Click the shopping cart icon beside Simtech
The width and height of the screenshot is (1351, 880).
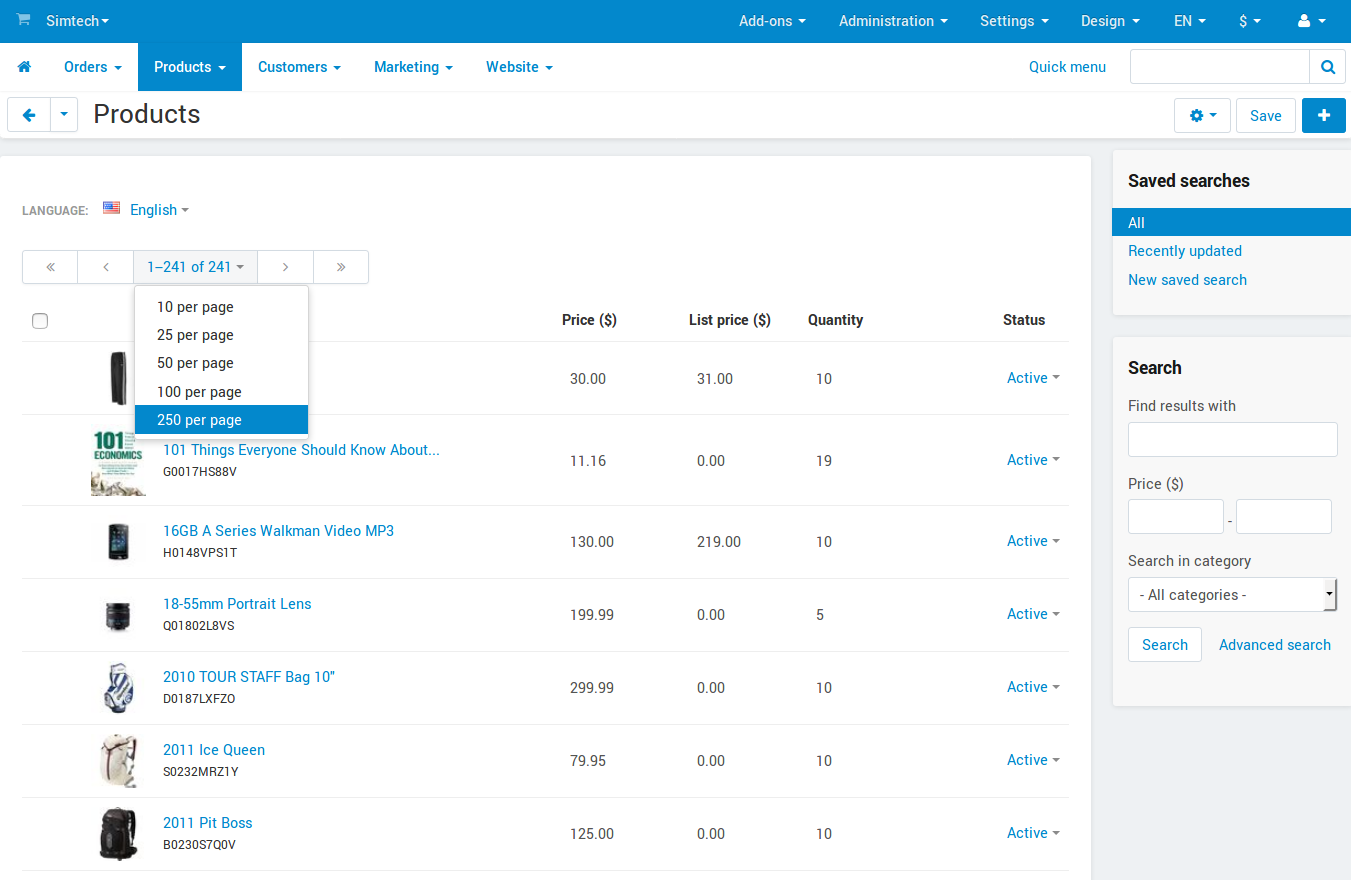tap(23, 20)
